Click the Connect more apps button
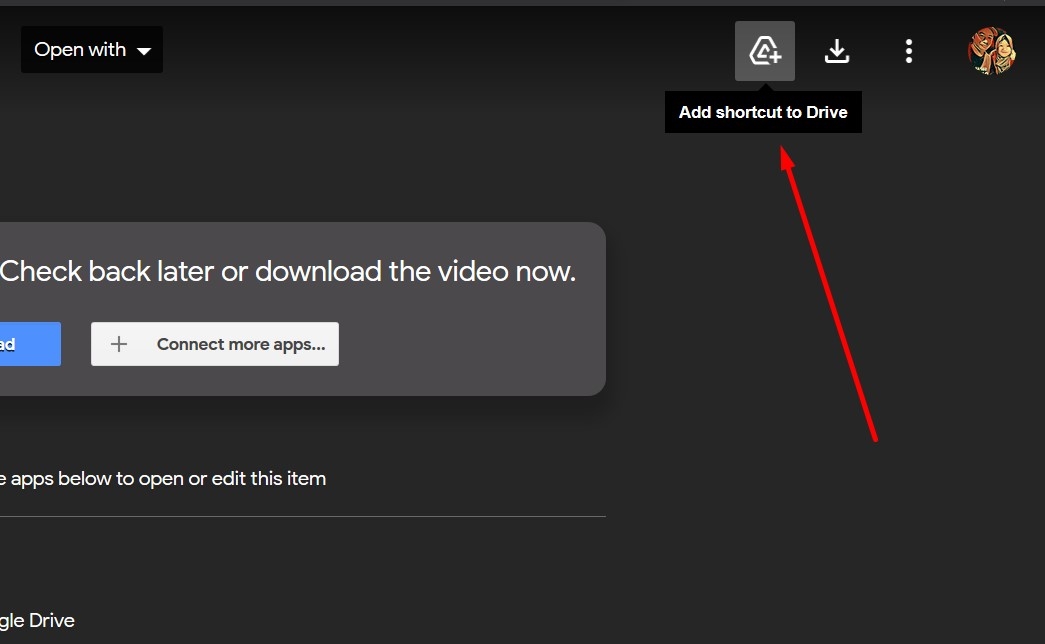The height and width of the screenshot is (644, 1045). (215, 344)
